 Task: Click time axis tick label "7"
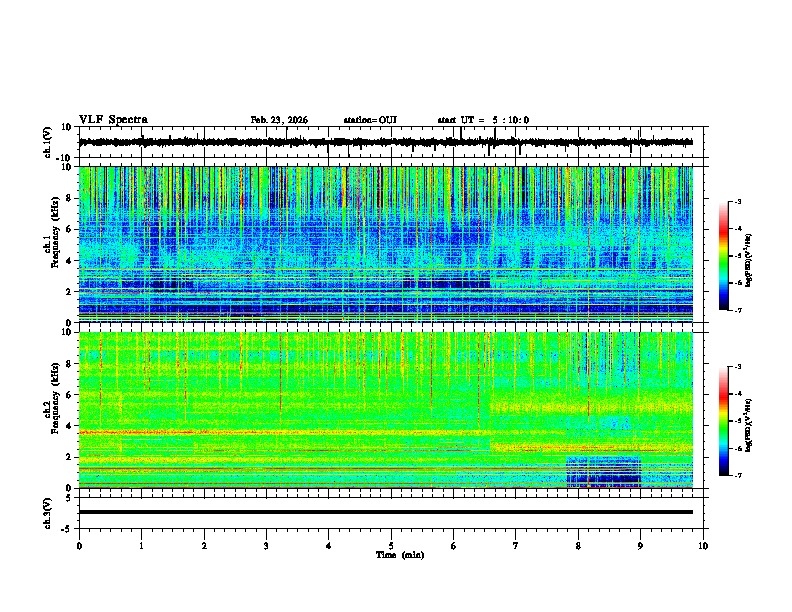(x=516, y=546)
